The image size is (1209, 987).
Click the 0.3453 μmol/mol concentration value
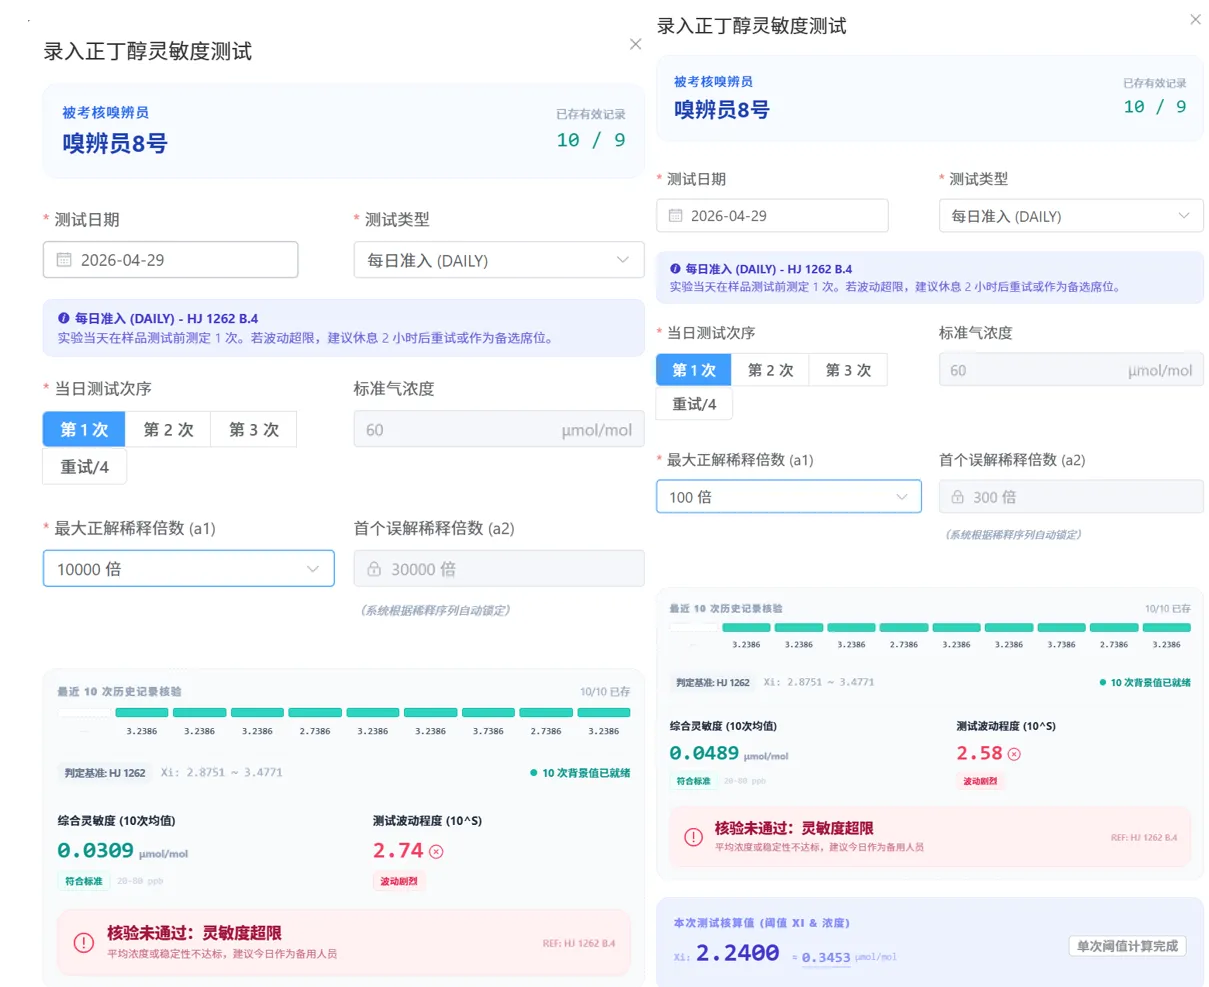tap(826, 957)
